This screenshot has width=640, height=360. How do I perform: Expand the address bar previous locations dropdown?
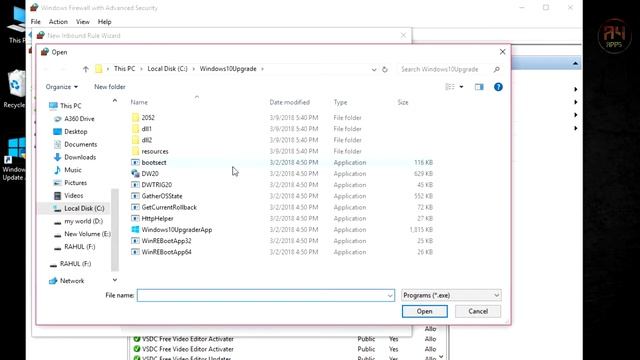click(374, 69)
